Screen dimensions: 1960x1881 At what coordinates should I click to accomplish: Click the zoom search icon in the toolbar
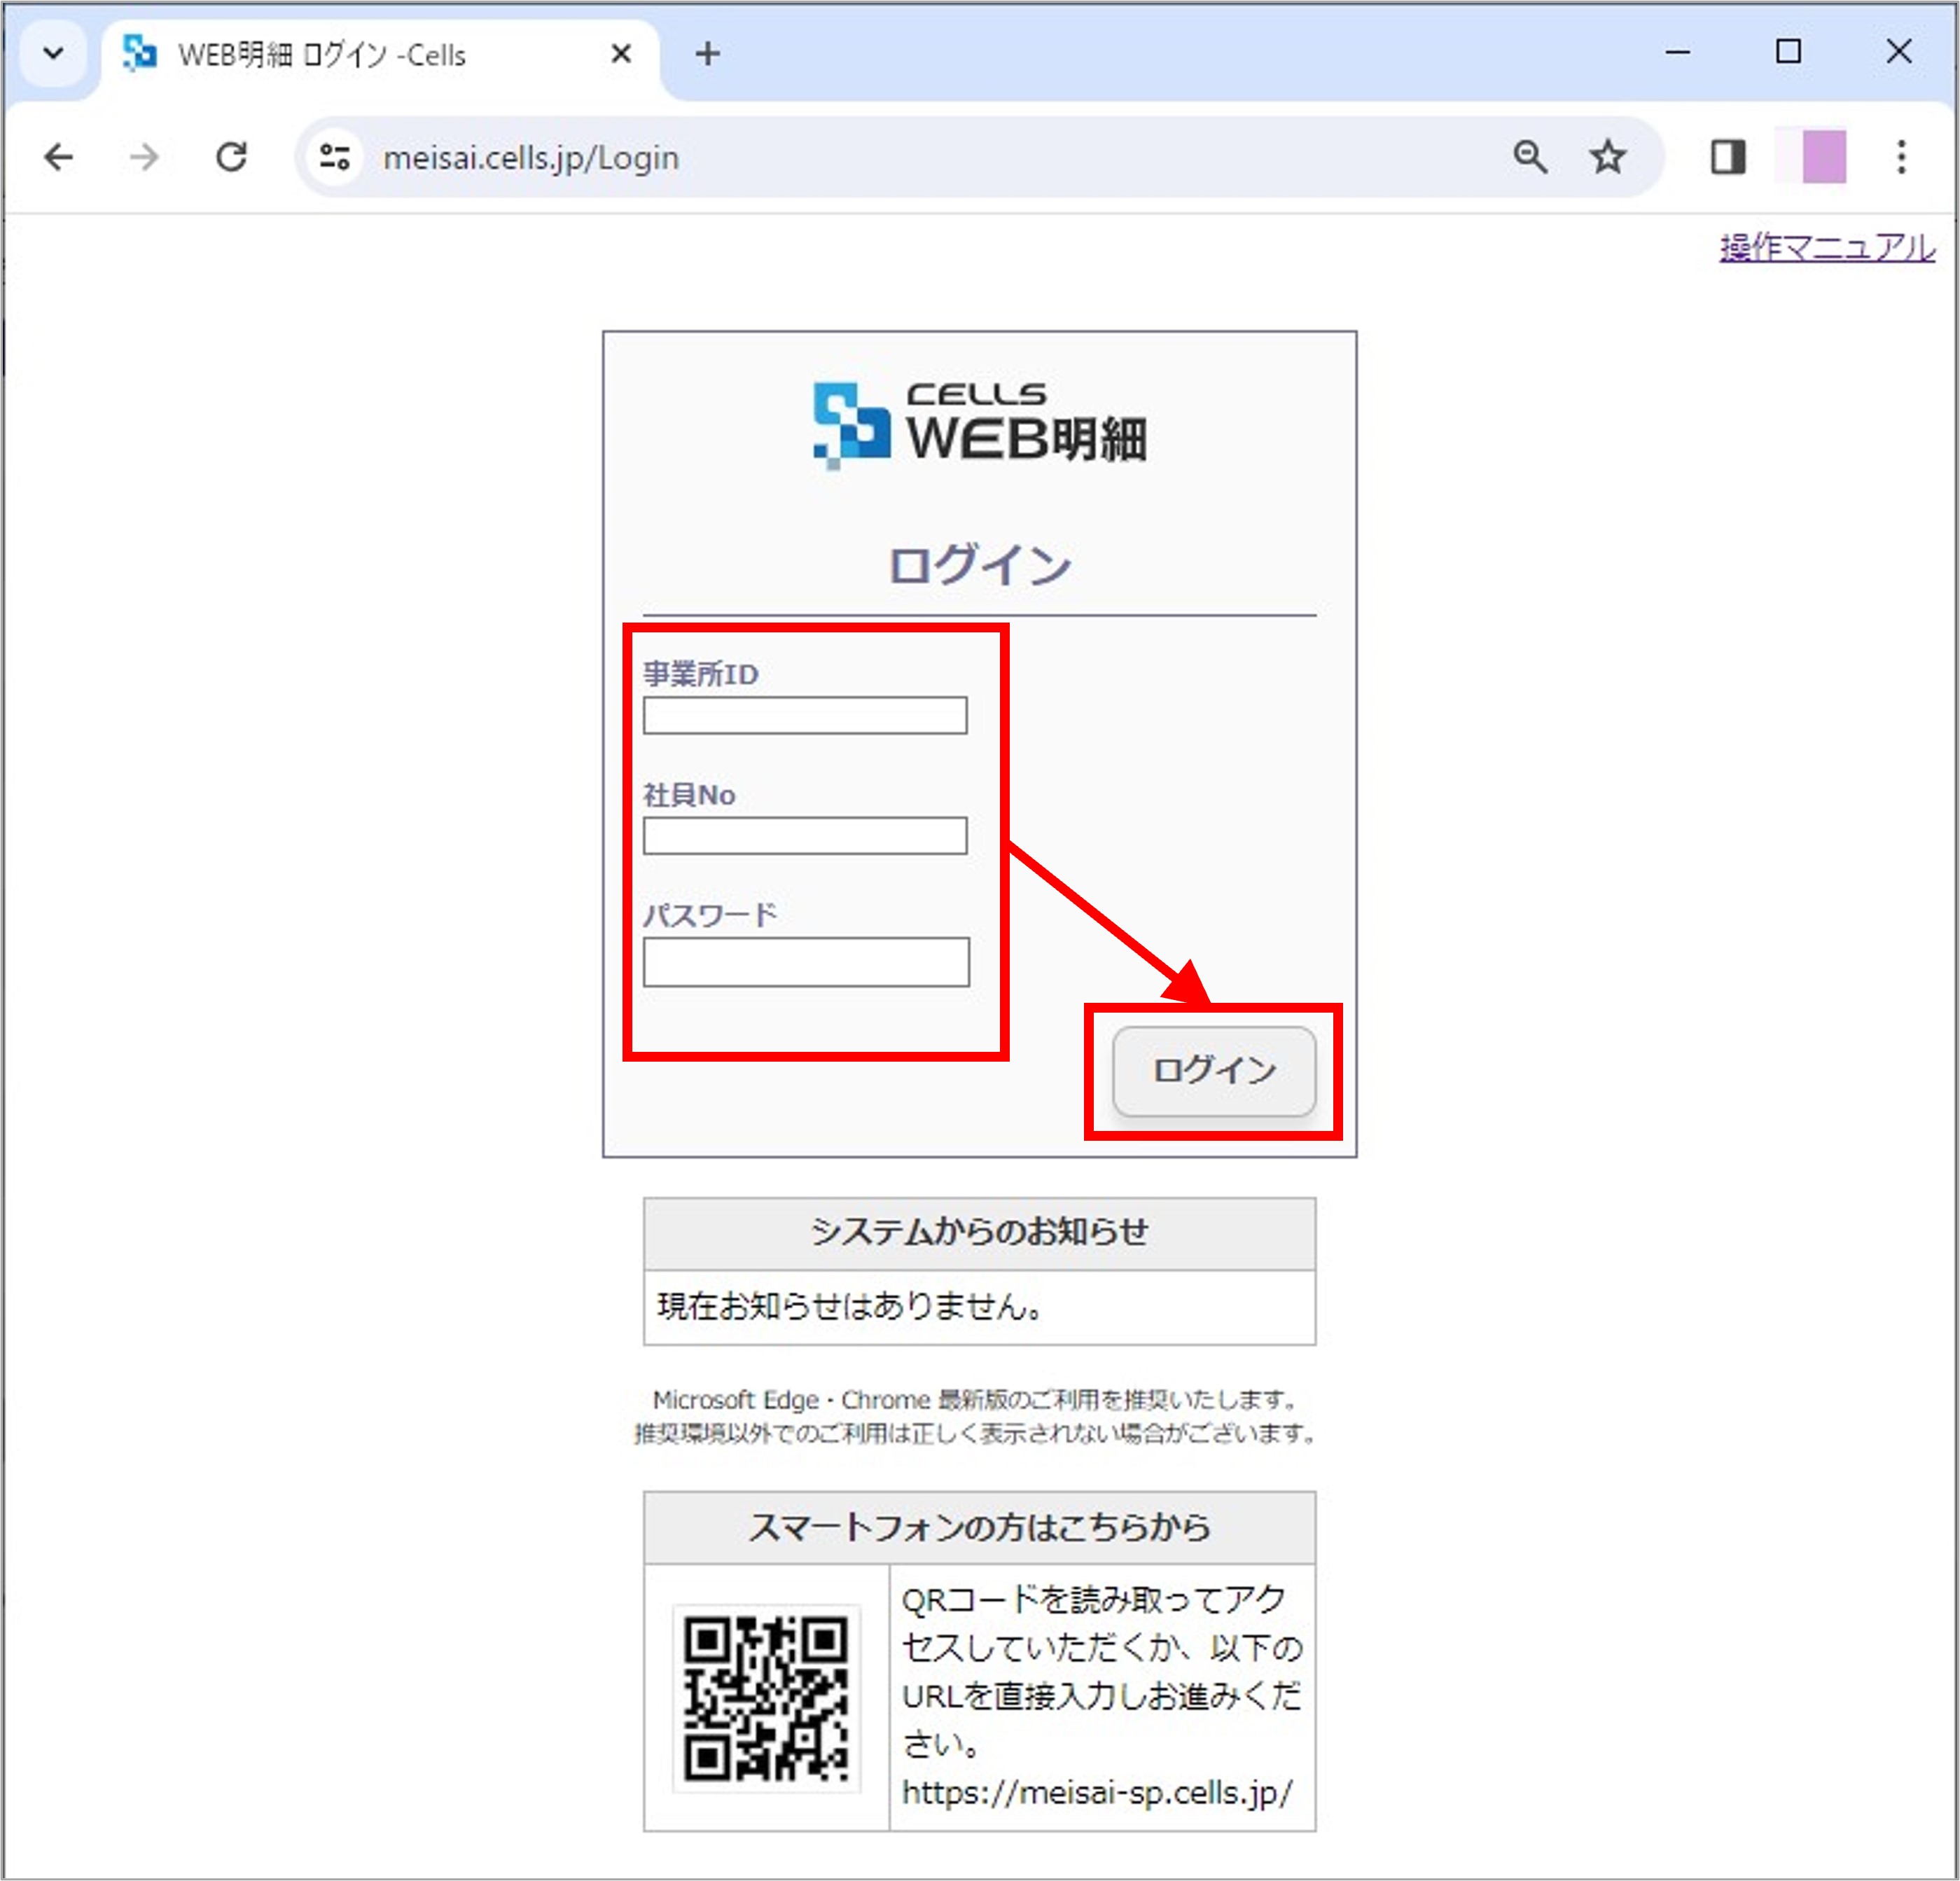(1530, 157)
